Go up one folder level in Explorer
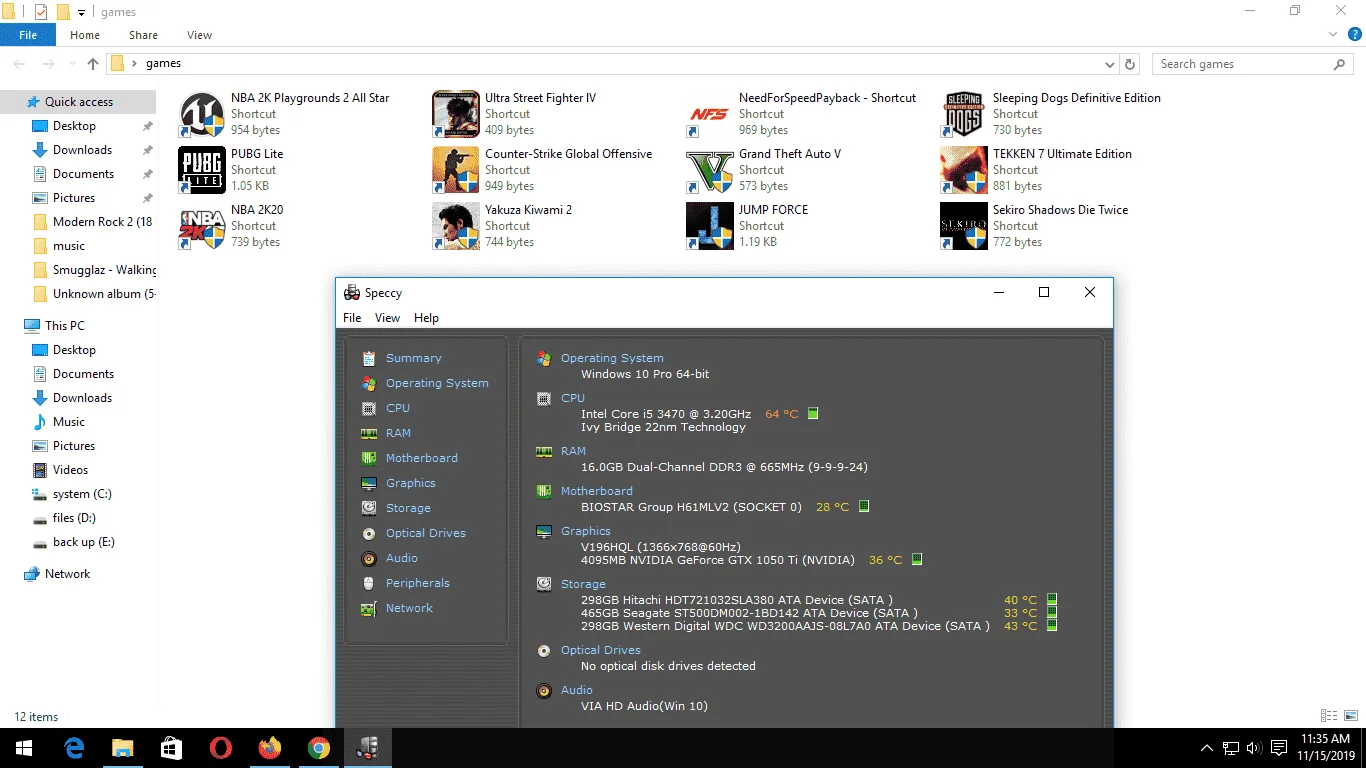Image resolution: width=1366 pixels, height=768 pixels. click(93, 64)
